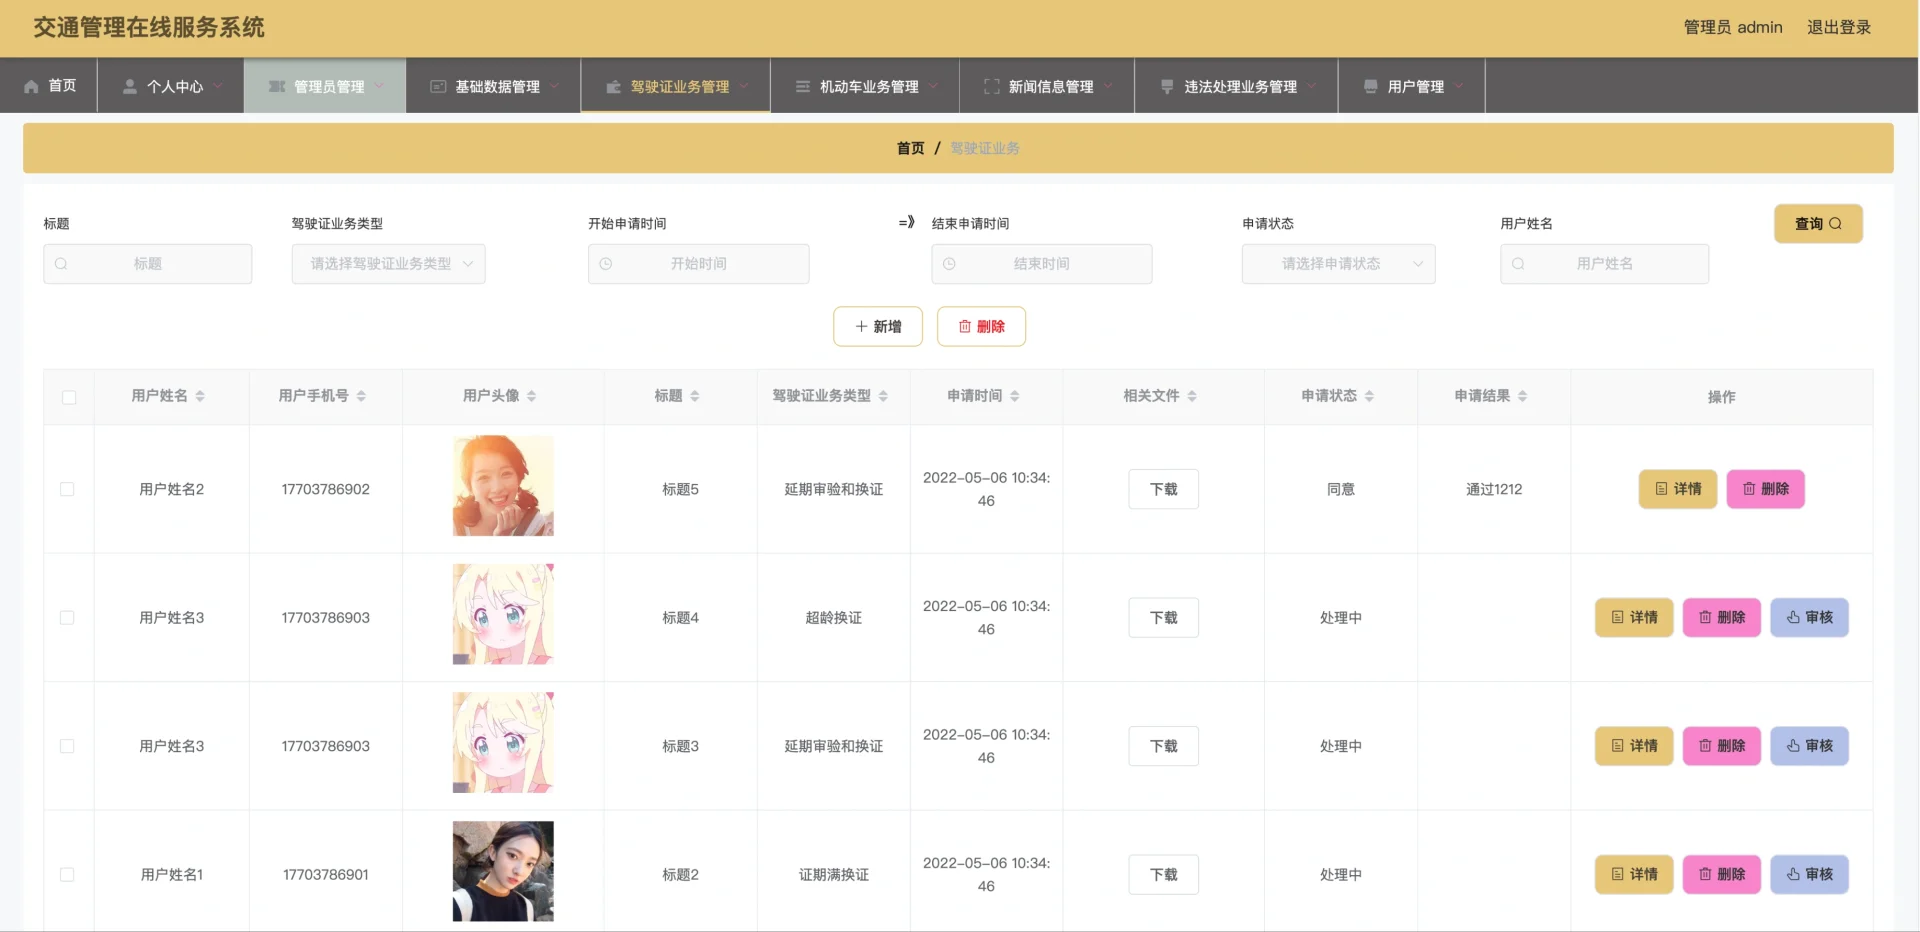
Task: Check the row checkbox for 用户姓名2
Action: coord(67,489)
